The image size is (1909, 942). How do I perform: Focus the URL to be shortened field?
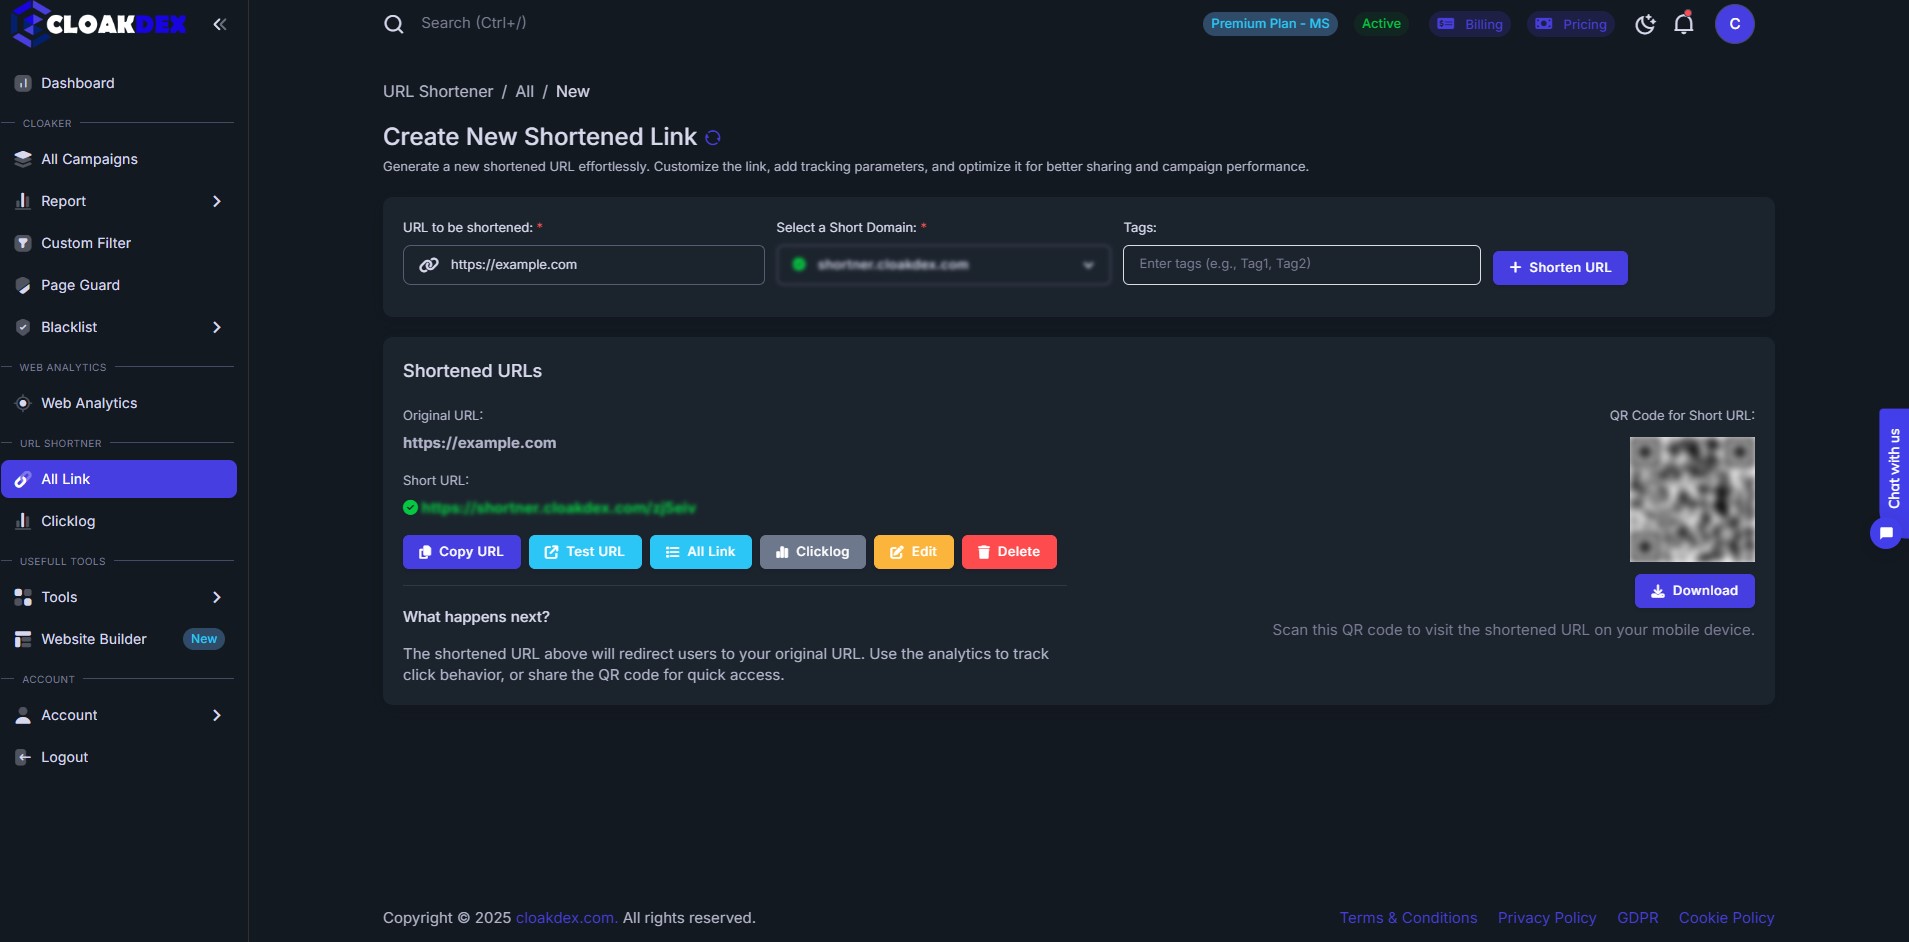584,265
